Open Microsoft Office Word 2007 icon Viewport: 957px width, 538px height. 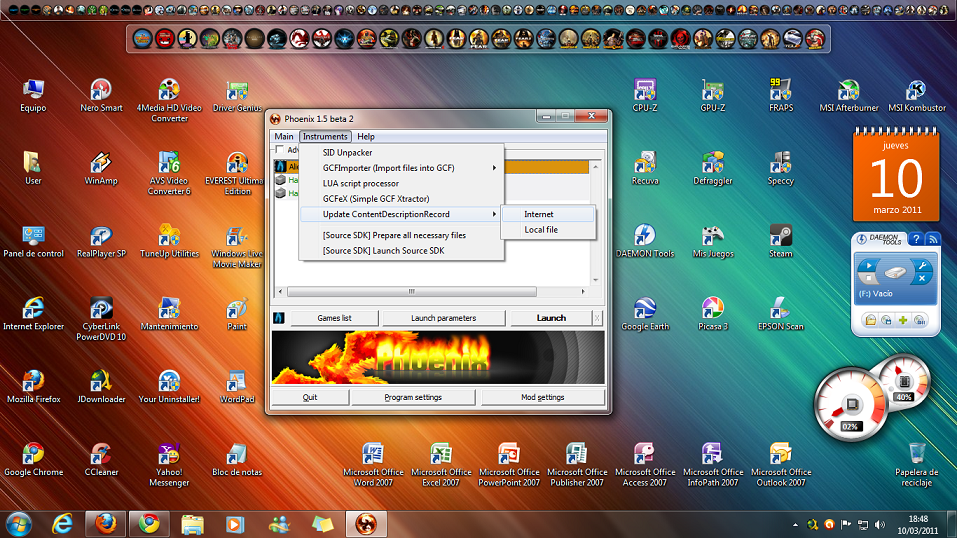[373, 465]
